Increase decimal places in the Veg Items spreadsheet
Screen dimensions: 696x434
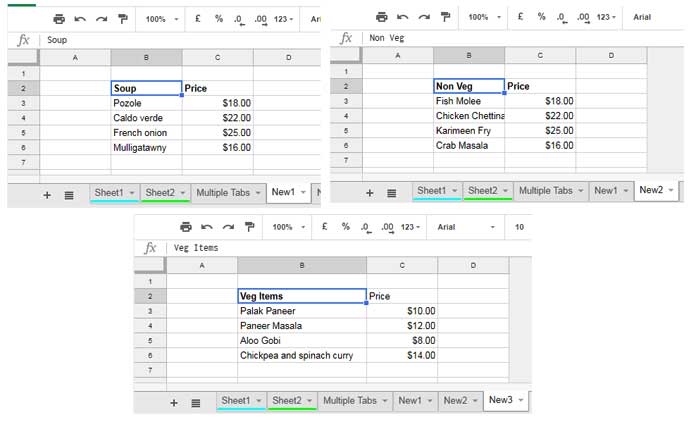pos(388,227)
